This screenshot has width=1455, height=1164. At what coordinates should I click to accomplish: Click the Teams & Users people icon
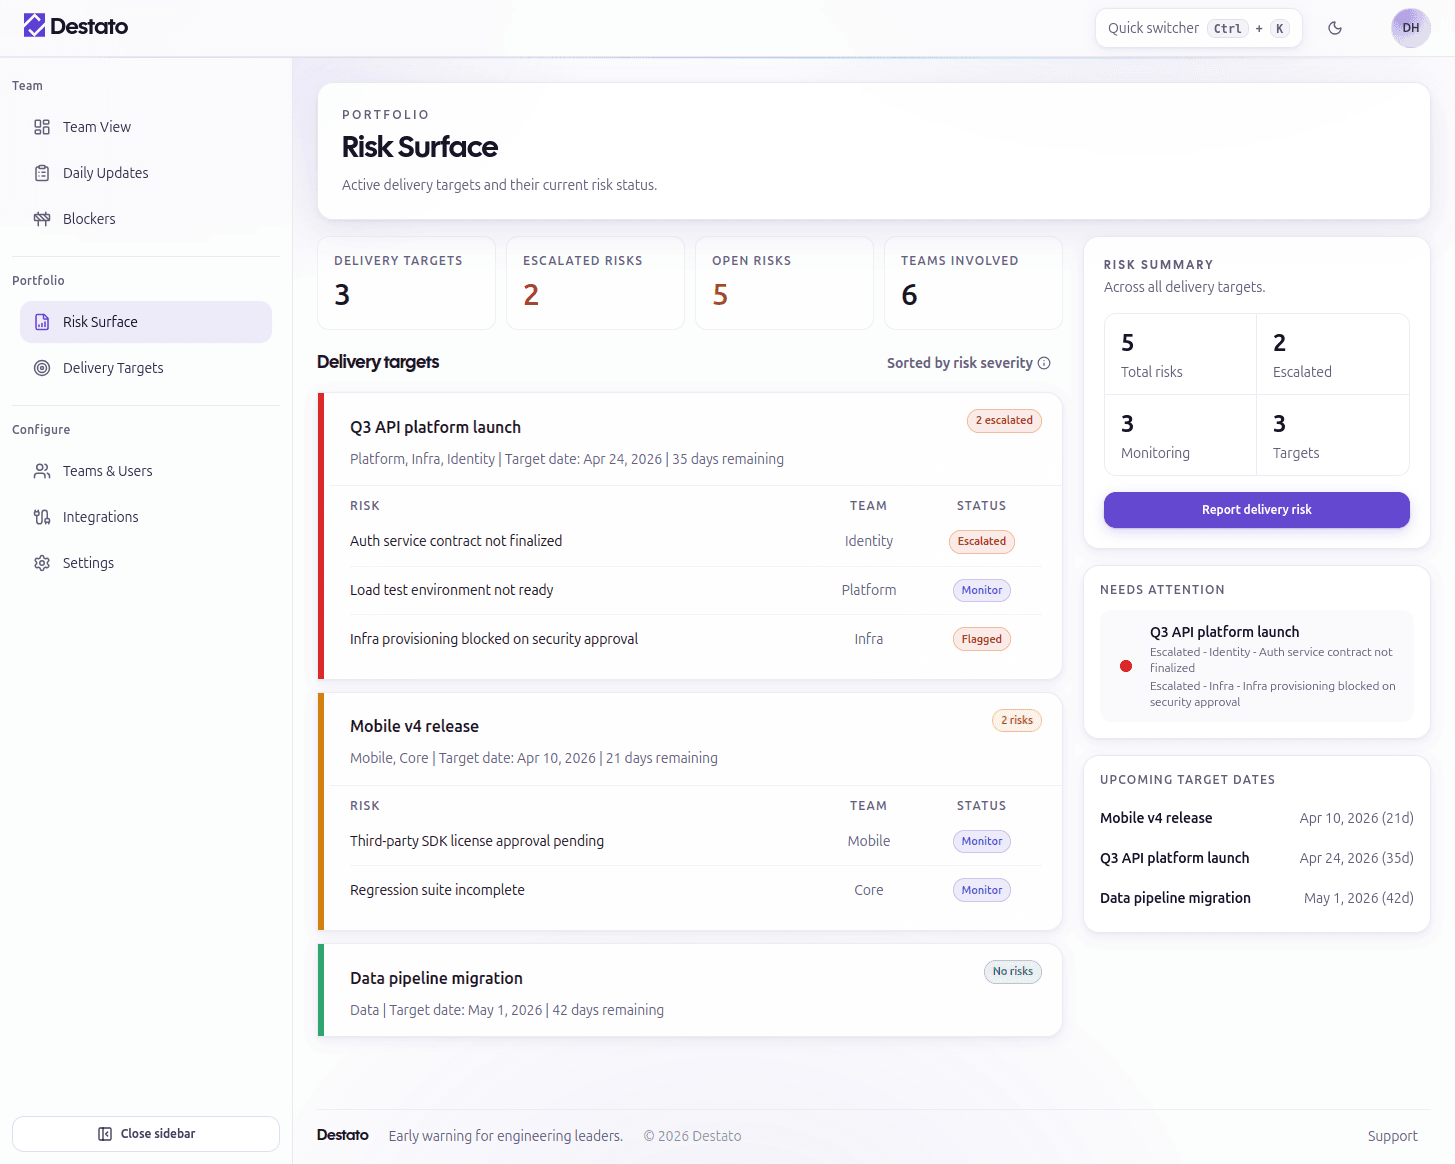click(x=42, y=471)
